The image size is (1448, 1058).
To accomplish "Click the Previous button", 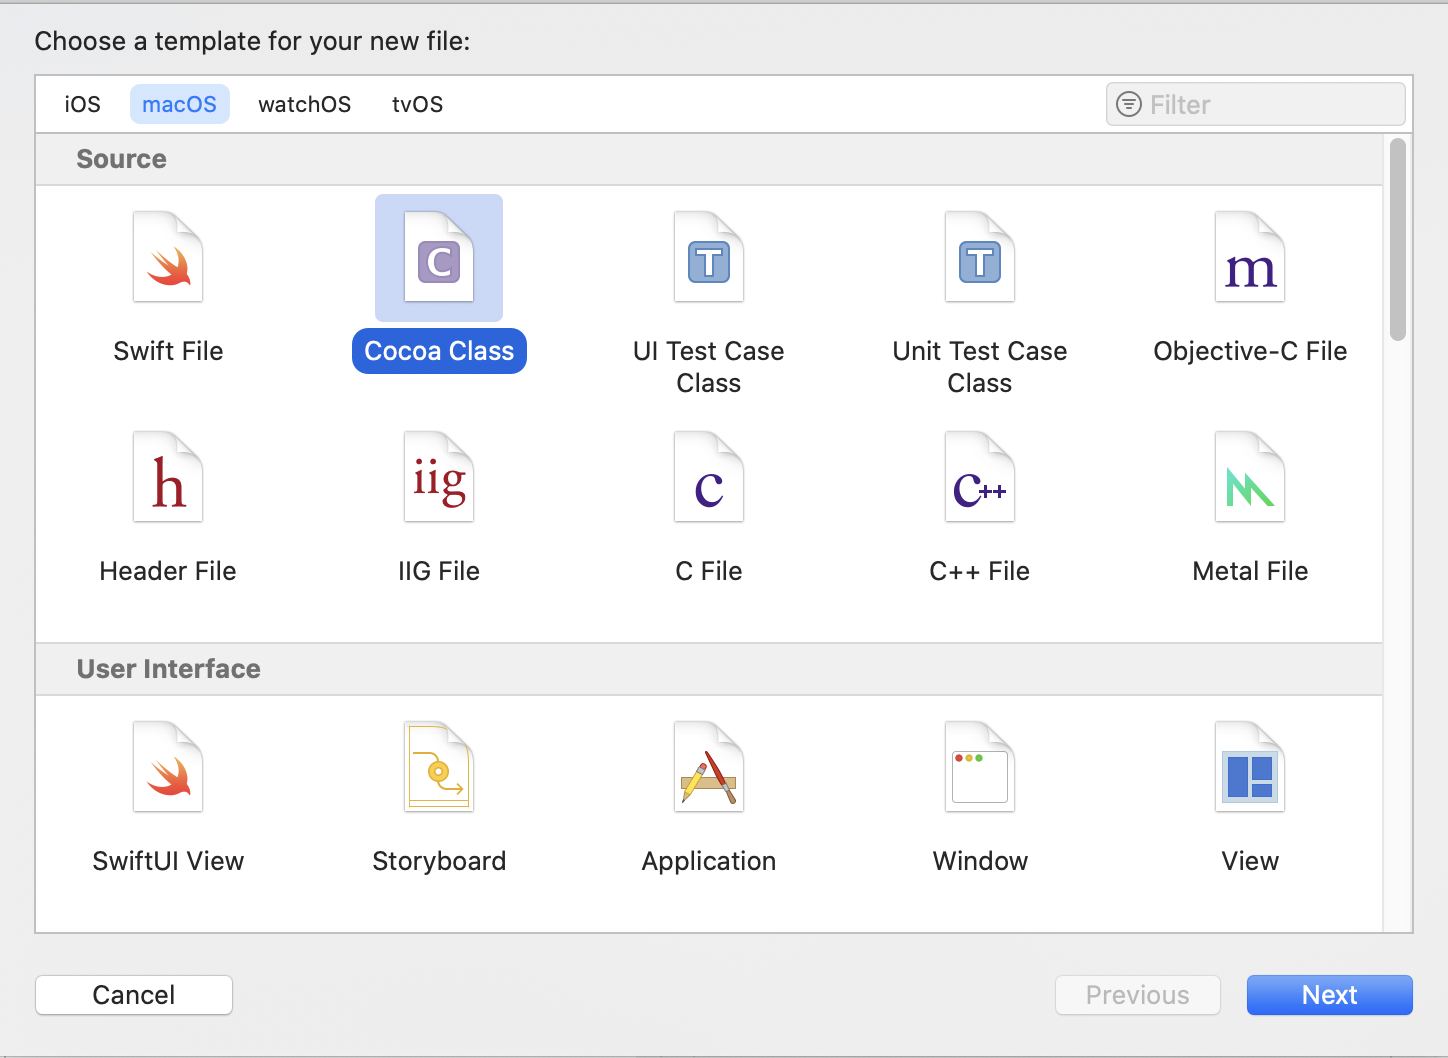I will 1138,995.
